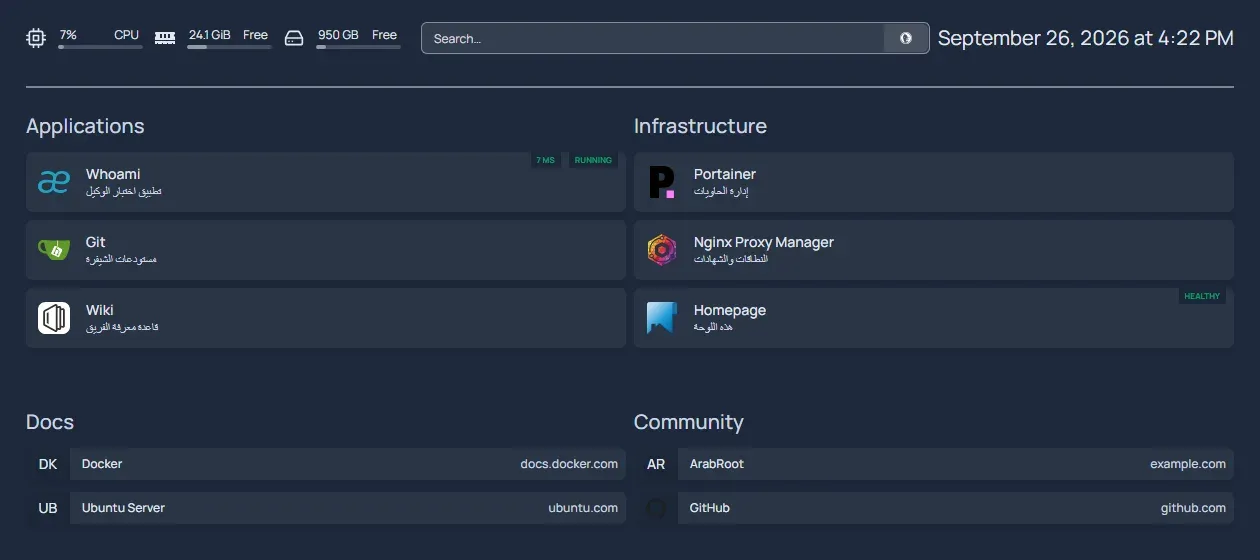Open the Portainer service card
The width and height of the screenshot is (1260, 560).
pyautogui.click(x=934, y=182)
